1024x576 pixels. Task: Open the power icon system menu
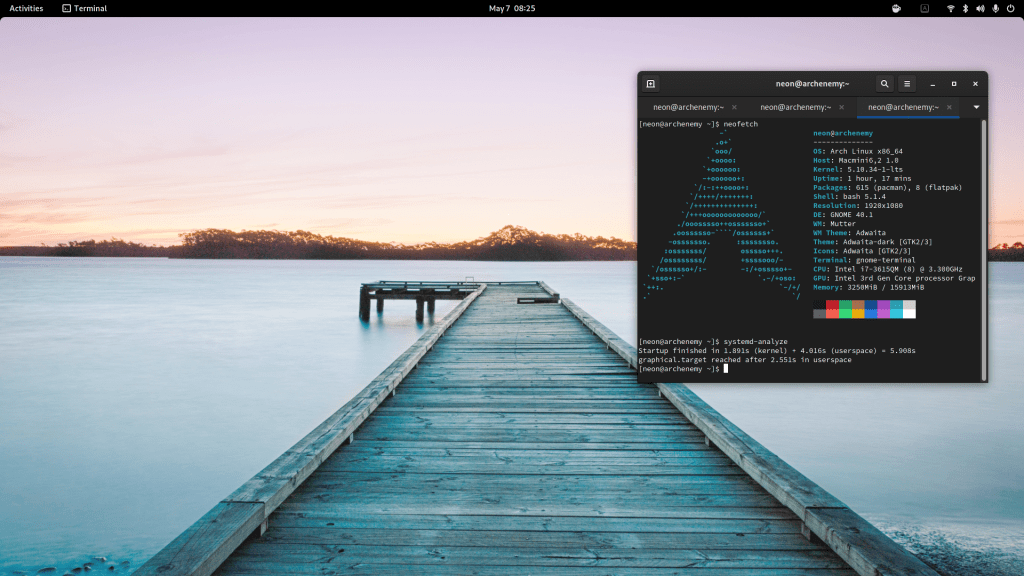pos(1010,8)
